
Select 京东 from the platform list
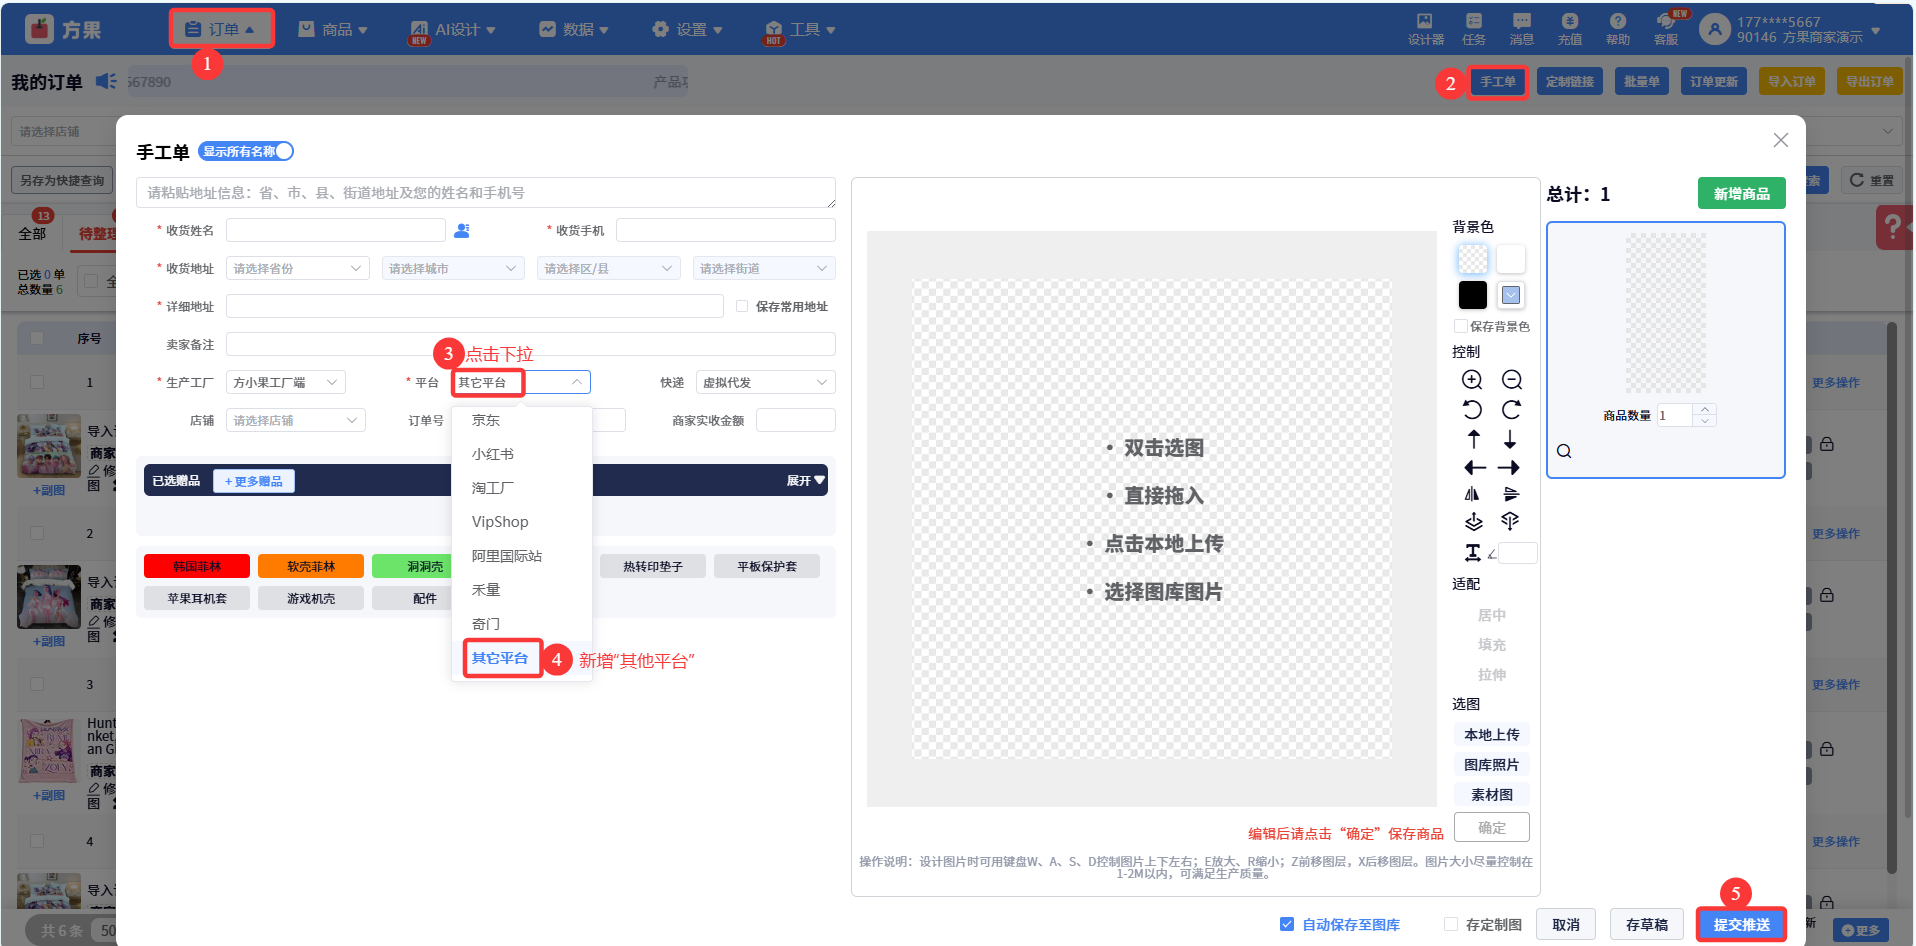(522, 420)
